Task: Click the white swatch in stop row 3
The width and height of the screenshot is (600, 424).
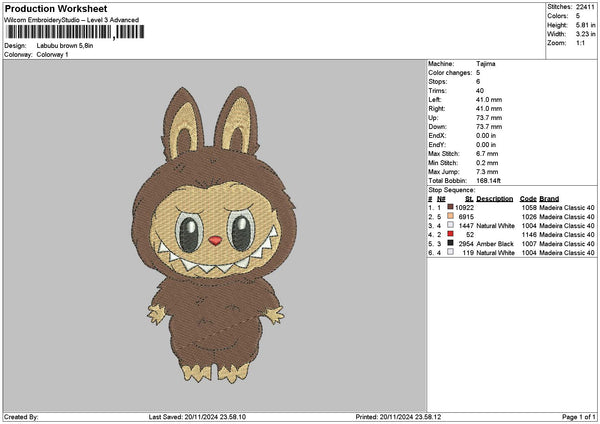Action: click(x=450, y=225)
